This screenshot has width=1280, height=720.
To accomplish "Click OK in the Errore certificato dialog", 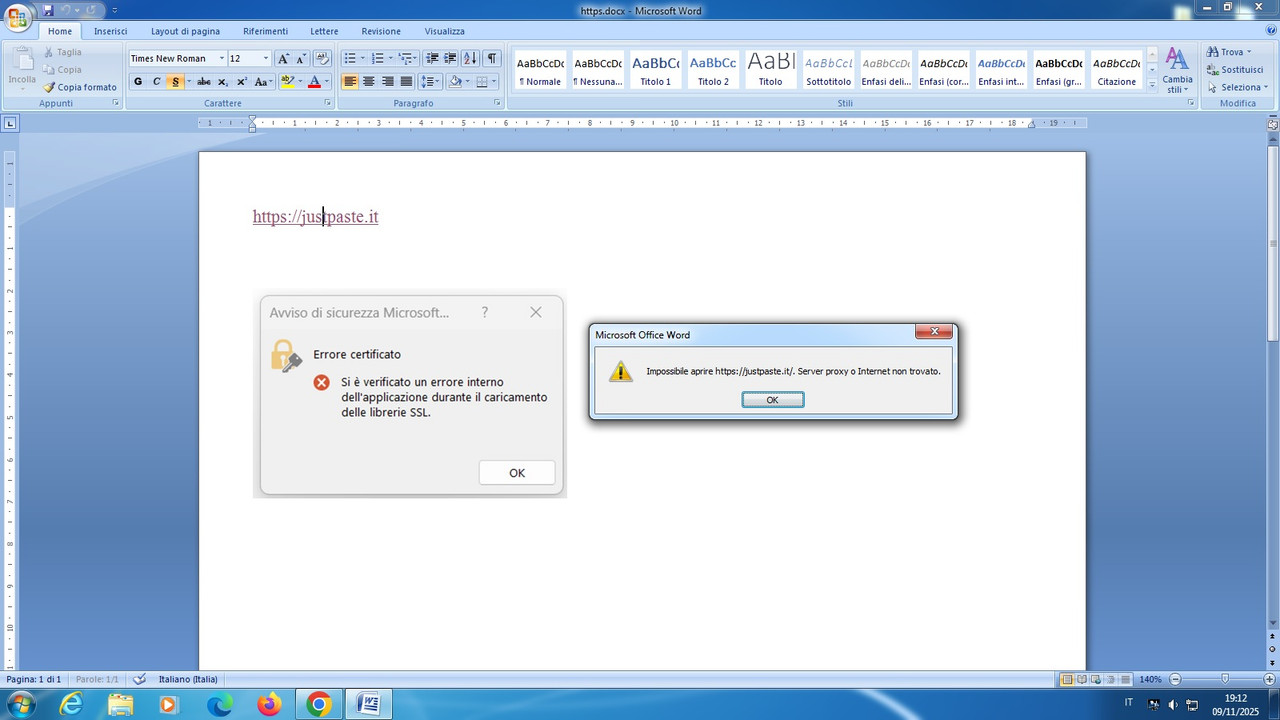I will click(x=517, y=473).
